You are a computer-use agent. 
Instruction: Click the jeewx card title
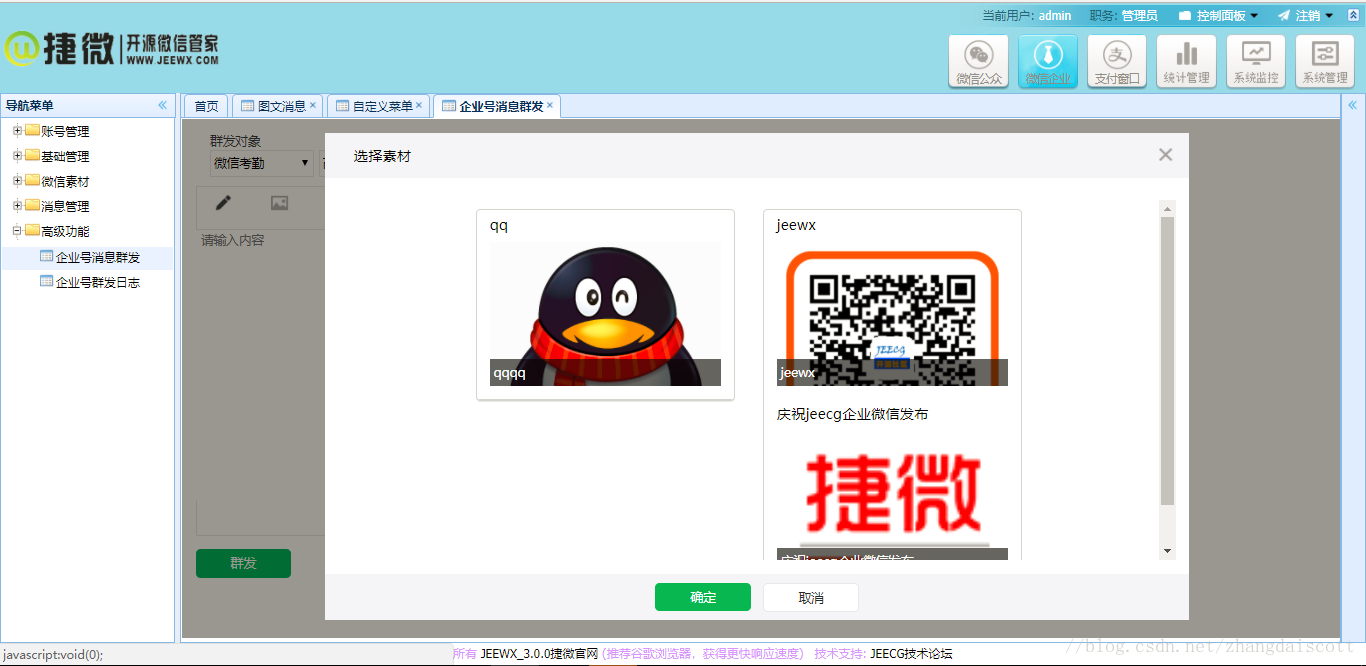tap(796, 225)
